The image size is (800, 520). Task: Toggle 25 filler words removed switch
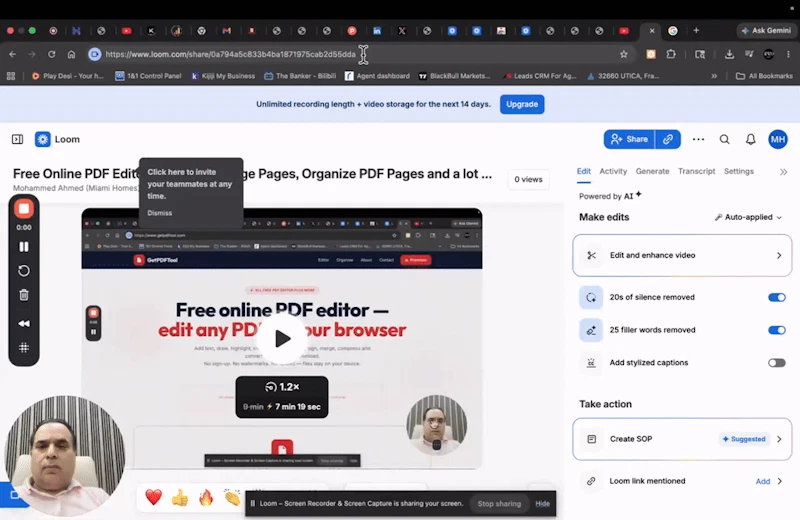point(777,330)
